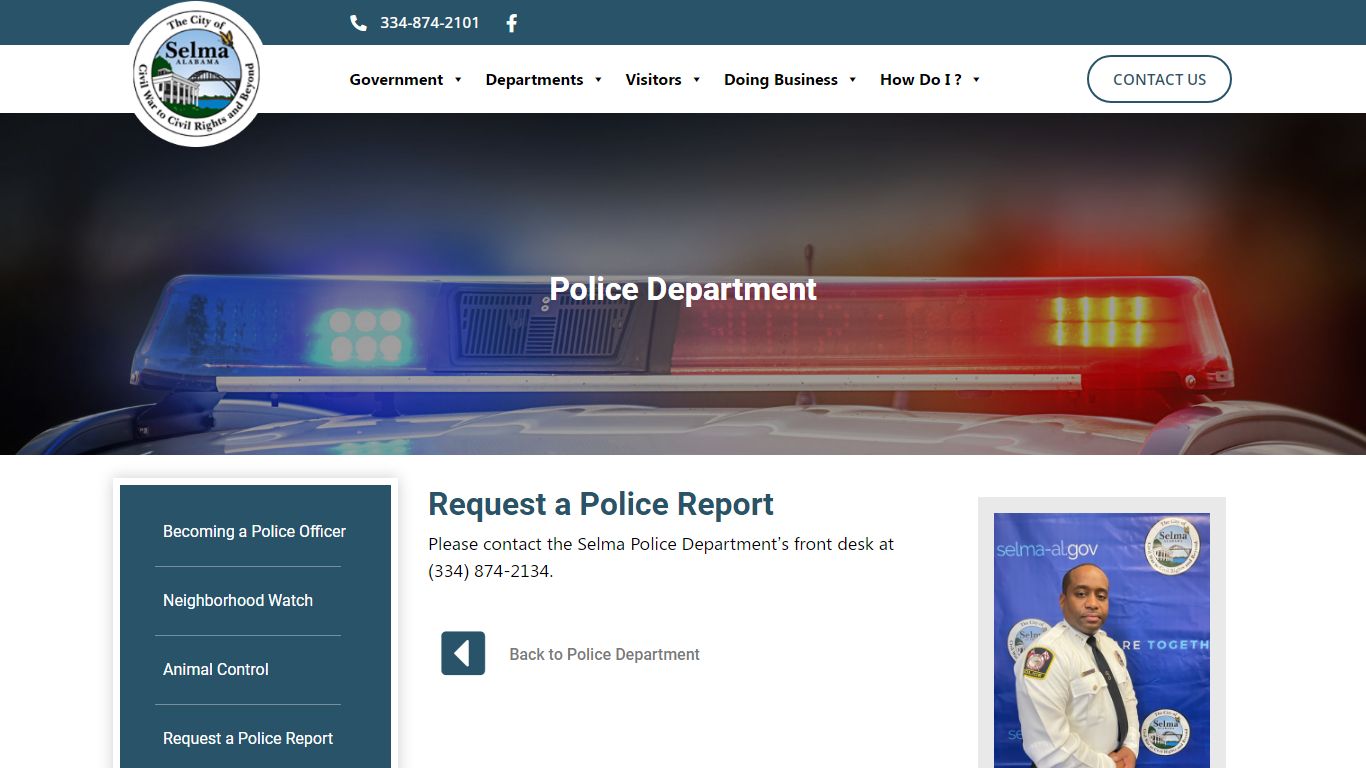Open Neighborhood Watch sidebar link

[238, 600]
